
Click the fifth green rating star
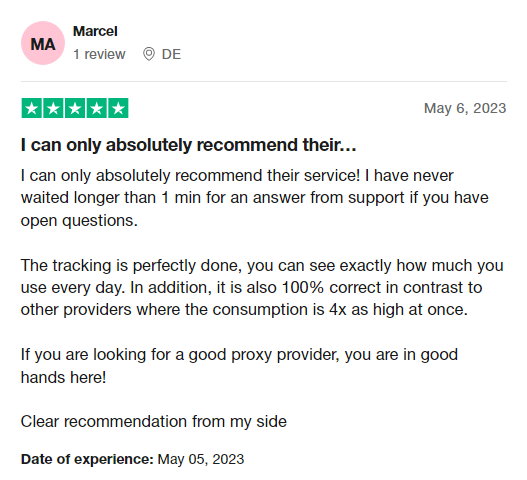tap(118, 108)
